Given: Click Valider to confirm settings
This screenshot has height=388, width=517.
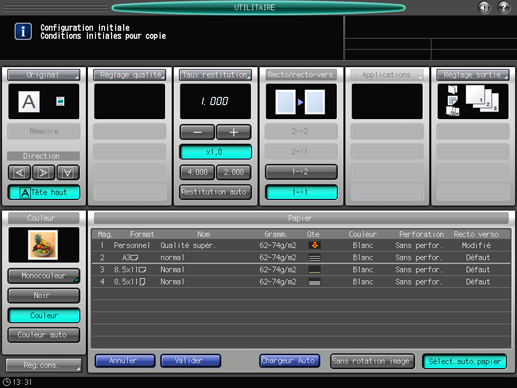Looking at the screenshot, I should click(x=190, y=361).
